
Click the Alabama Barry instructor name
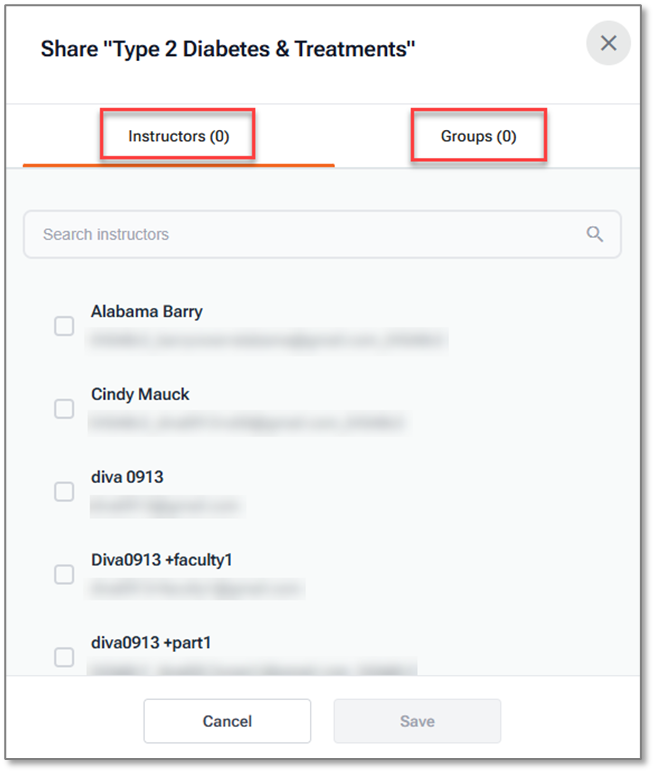pyautogui.click(x=147, y=311)
